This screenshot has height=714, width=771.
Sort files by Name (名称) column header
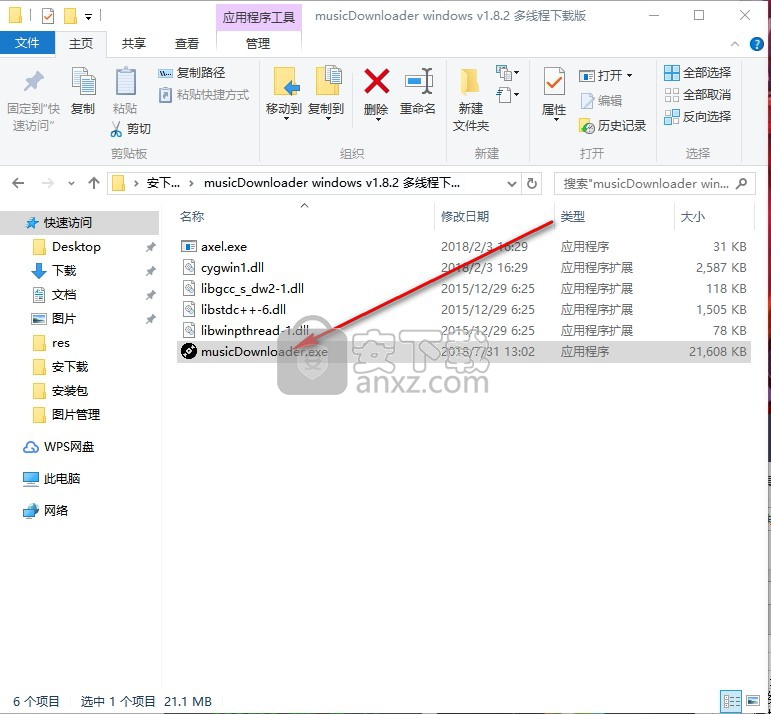click(x=192, y=217)
